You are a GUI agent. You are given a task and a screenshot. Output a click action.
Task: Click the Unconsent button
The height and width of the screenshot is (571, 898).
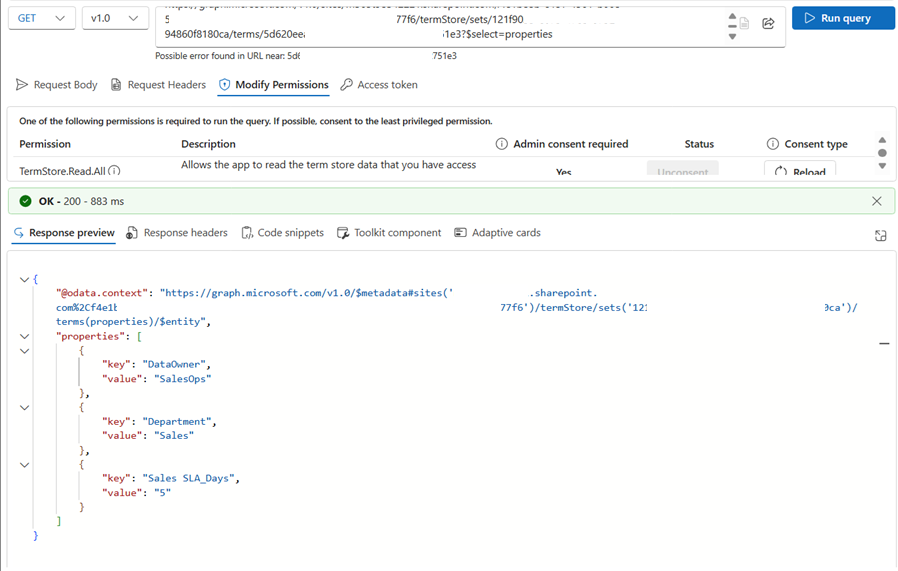click(683, 170)
